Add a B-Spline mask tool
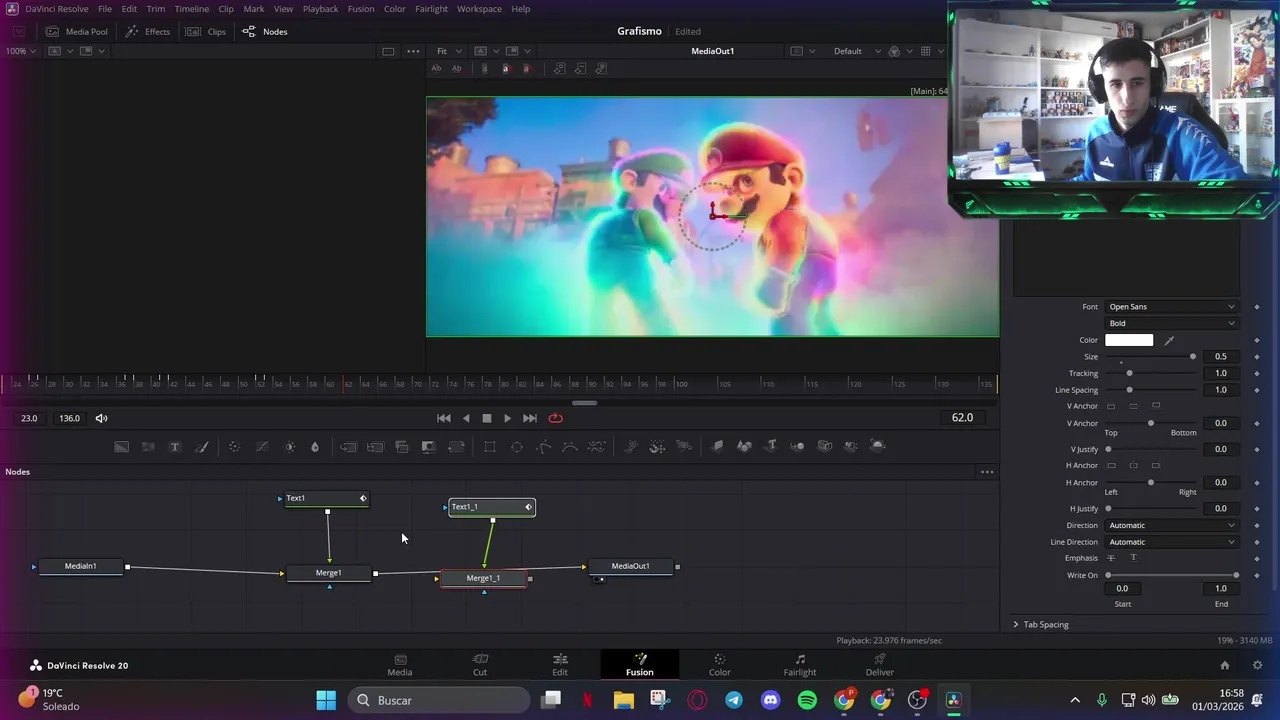Image resolution: width=1280 pixels, height=720 pixels. pyautogui.click(x=570, y=446)
